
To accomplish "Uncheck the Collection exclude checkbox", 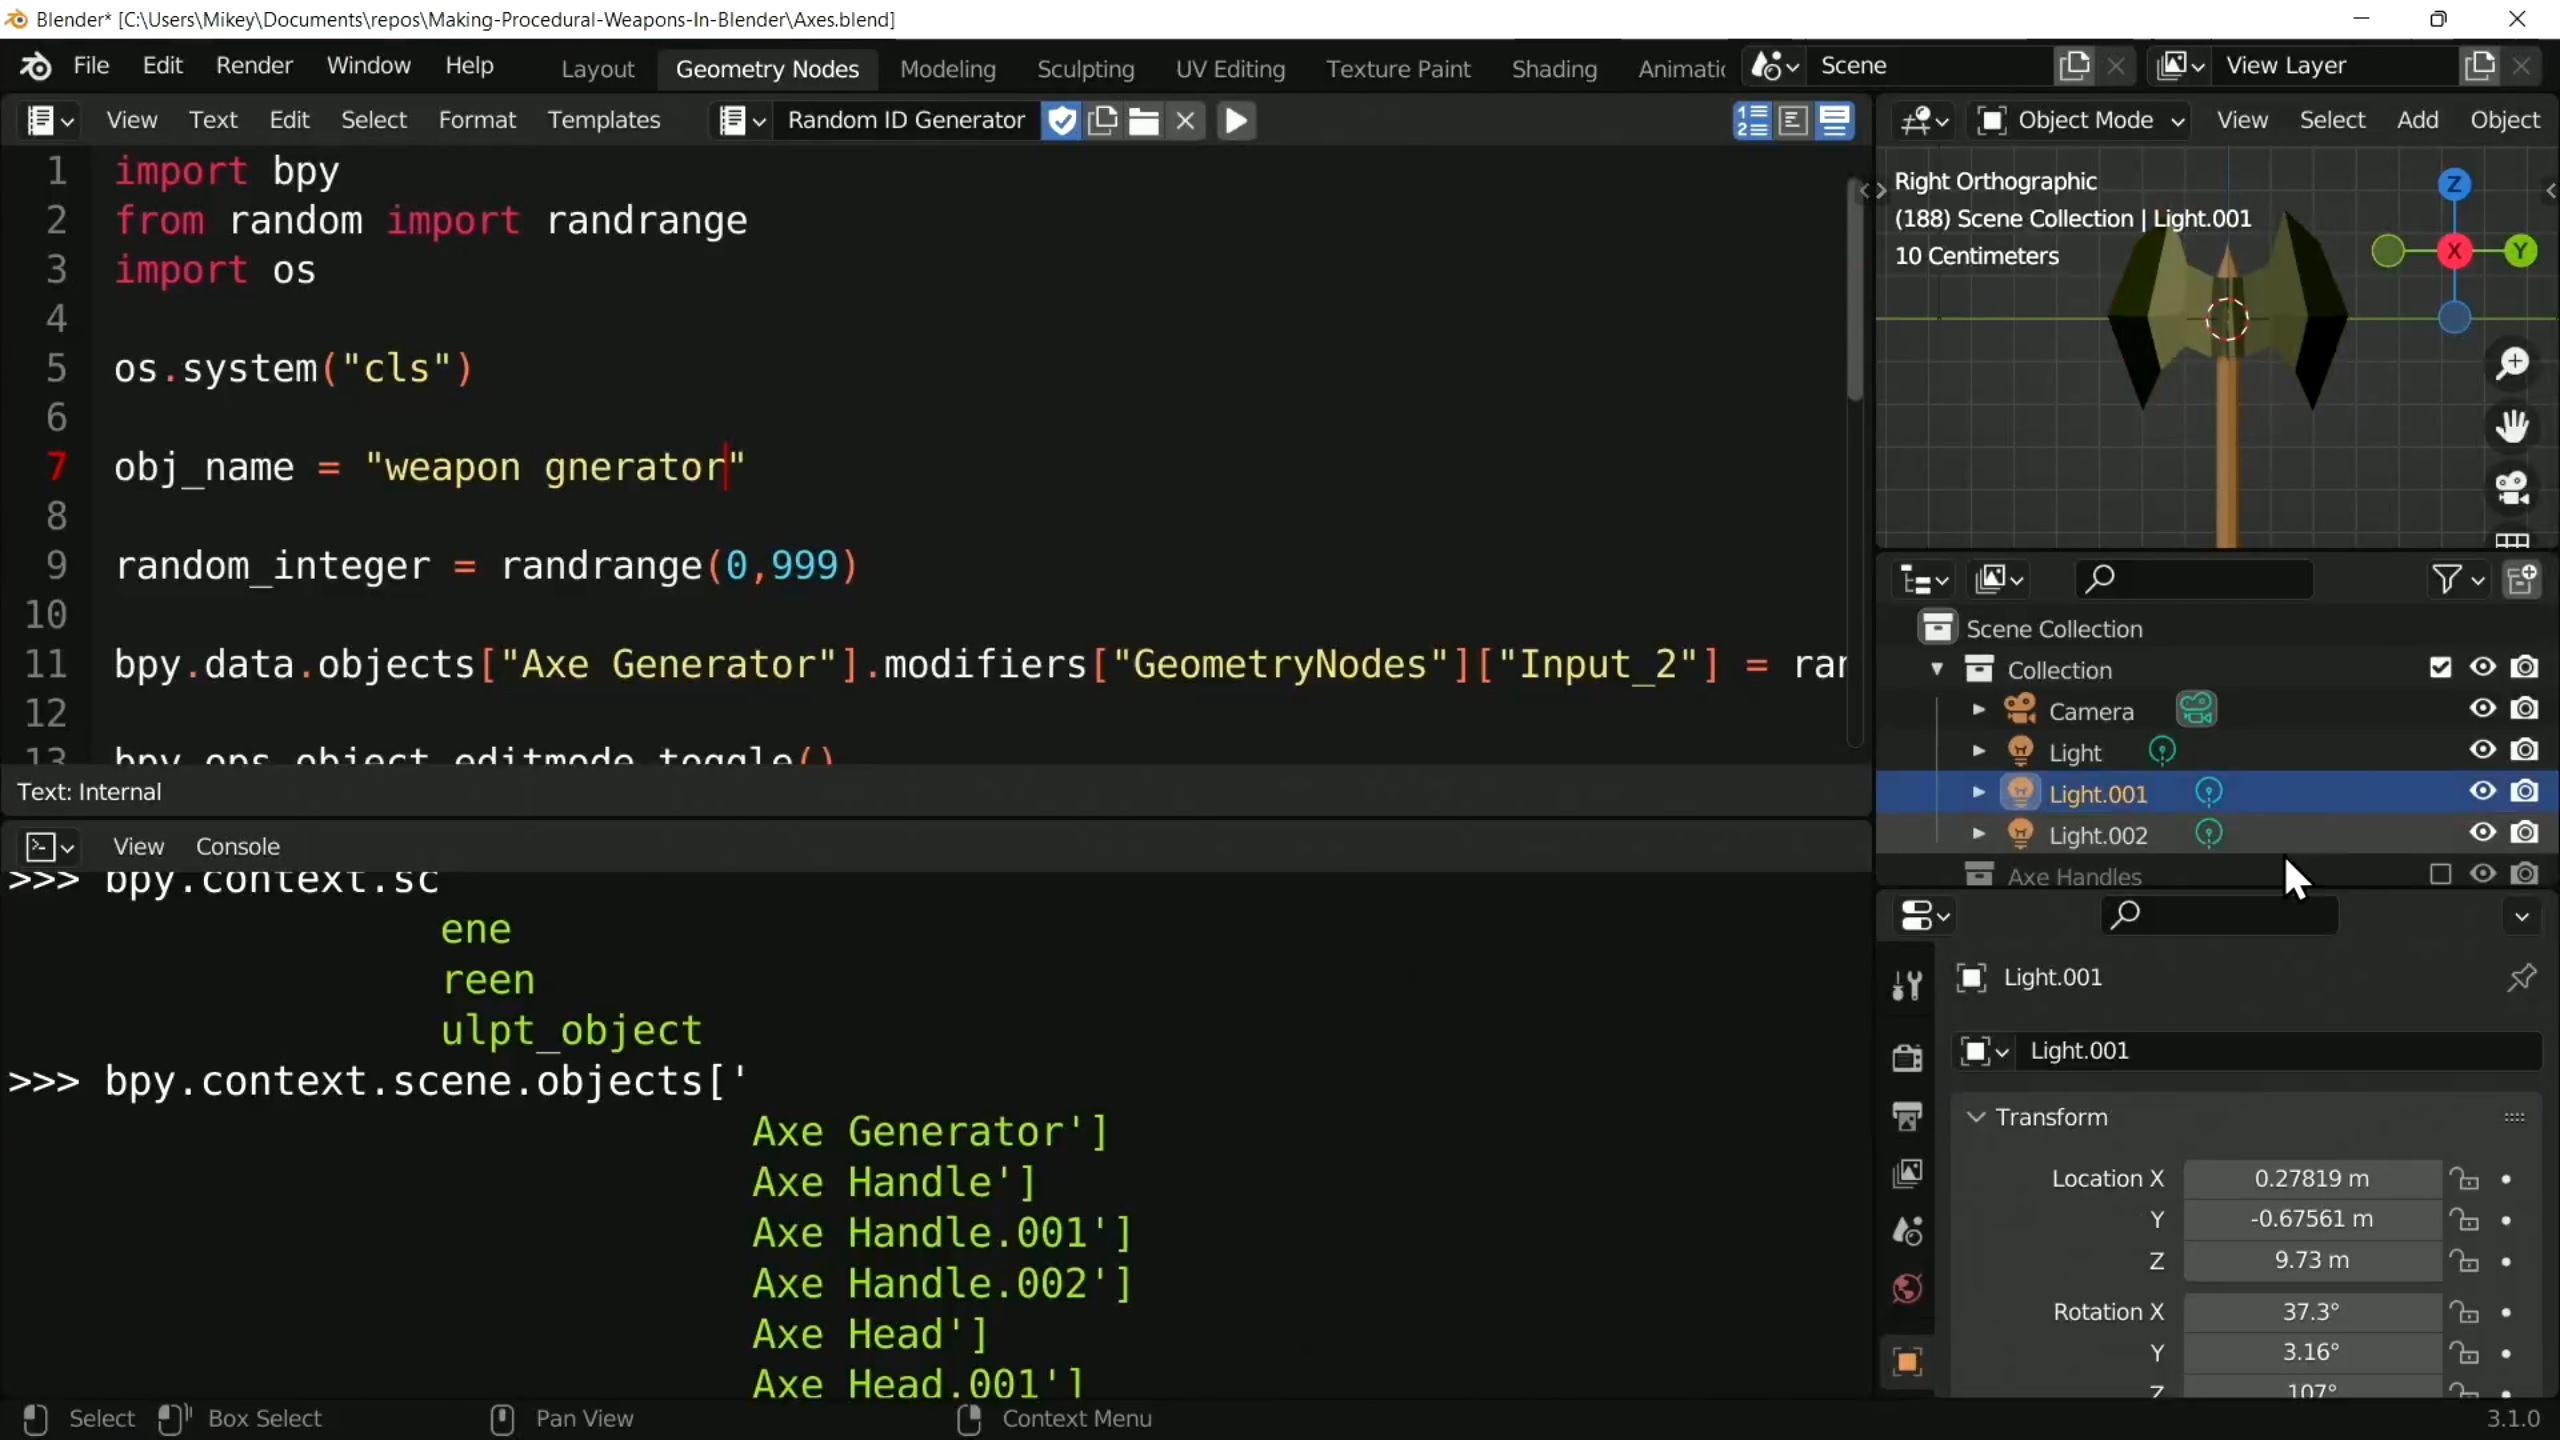I will (2440, 668).
